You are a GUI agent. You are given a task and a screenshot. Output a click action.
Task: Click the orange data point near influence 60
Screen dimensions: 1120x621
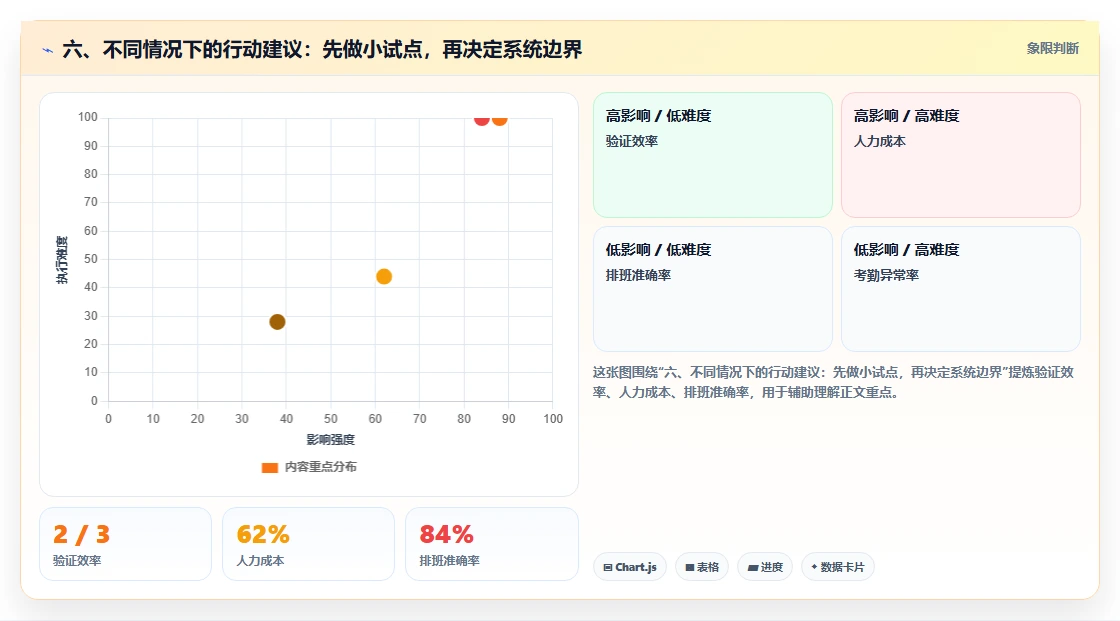pos(384,277)
